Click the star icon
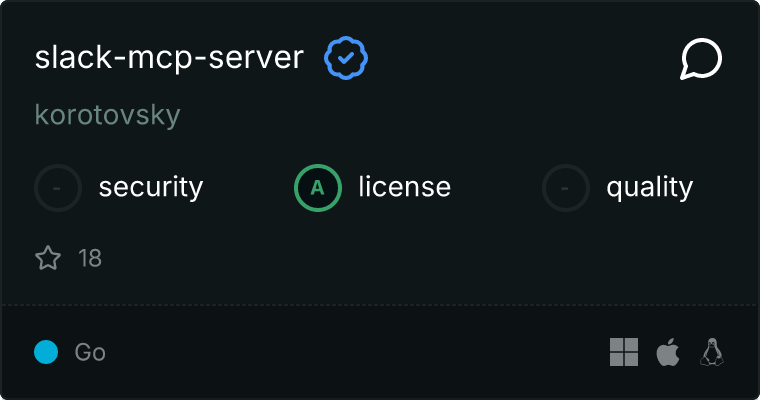760x400 pixels. click(x=48, y=259)
